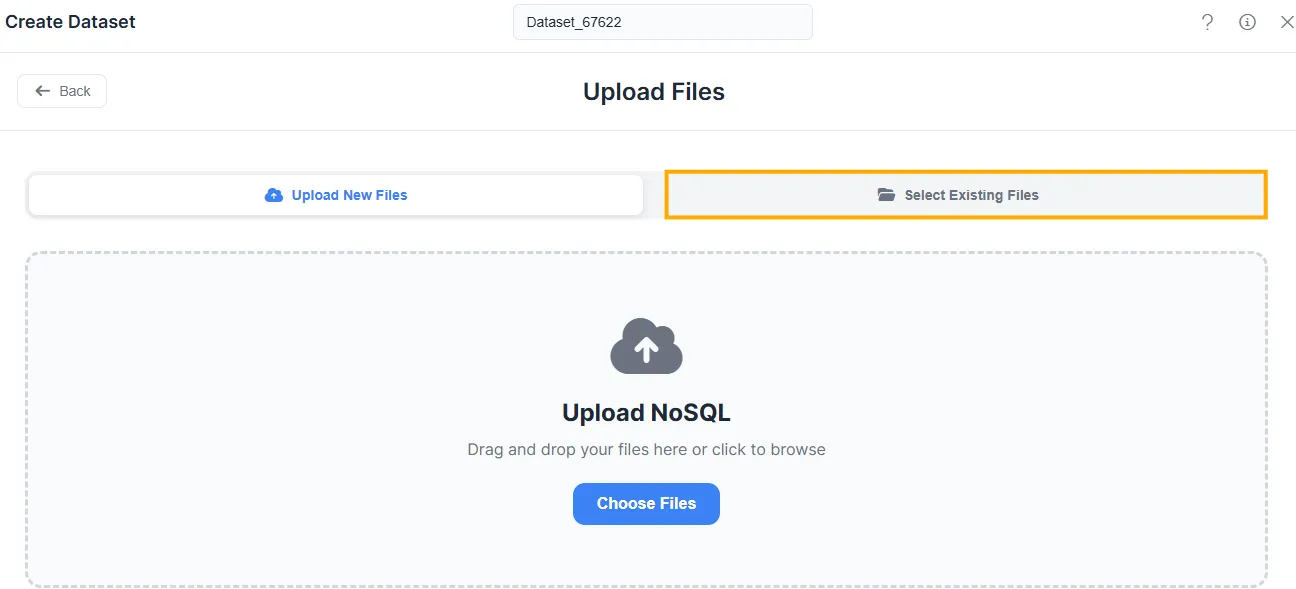Click the large cloud upload icon
The height and width of the screenshot is (589, 1296).
[646, 347]
